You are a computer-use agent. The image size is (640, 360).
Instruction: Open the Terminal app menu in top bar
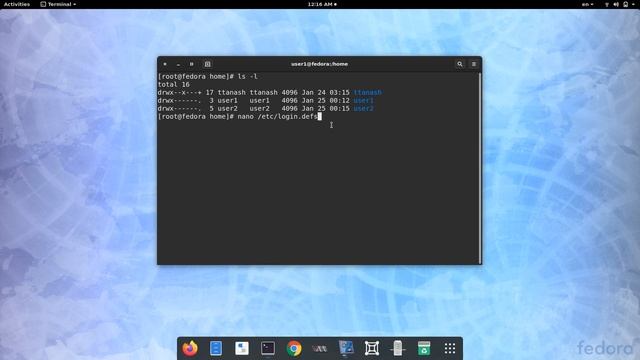click(x=58, y=4)
